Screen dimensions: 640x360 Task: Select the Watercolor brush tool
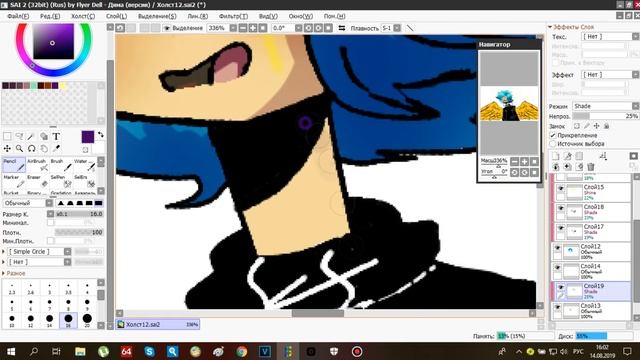(85, 165)
